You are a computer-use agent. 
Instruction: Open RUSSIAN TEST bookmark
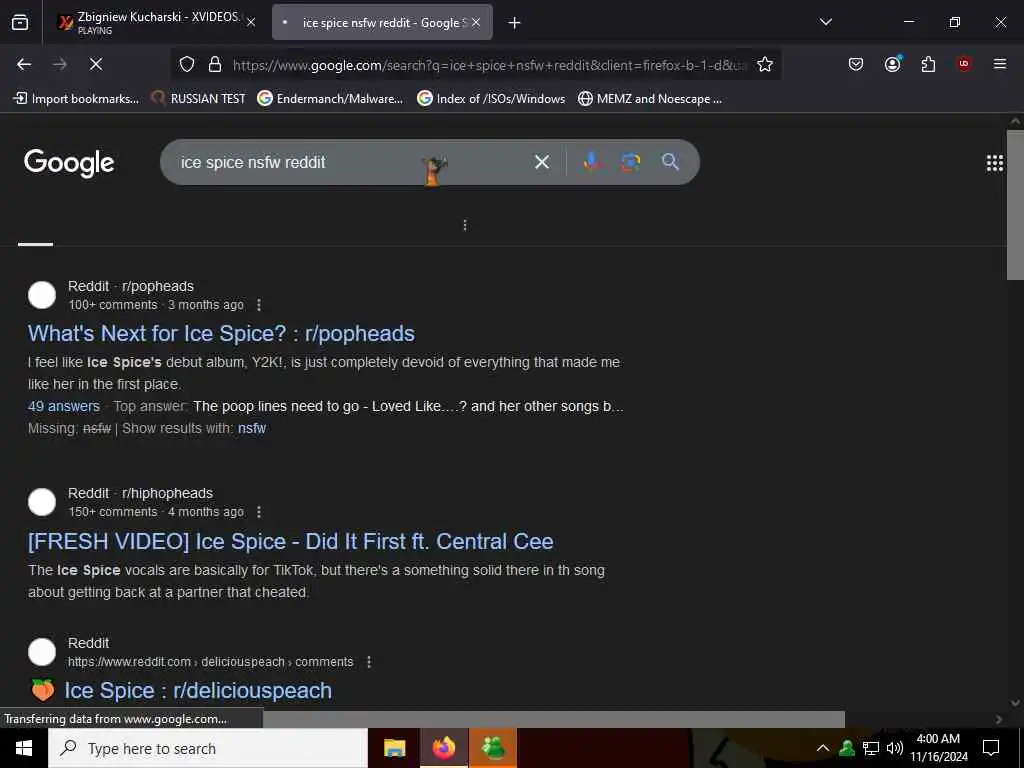[x=198, y=99]
